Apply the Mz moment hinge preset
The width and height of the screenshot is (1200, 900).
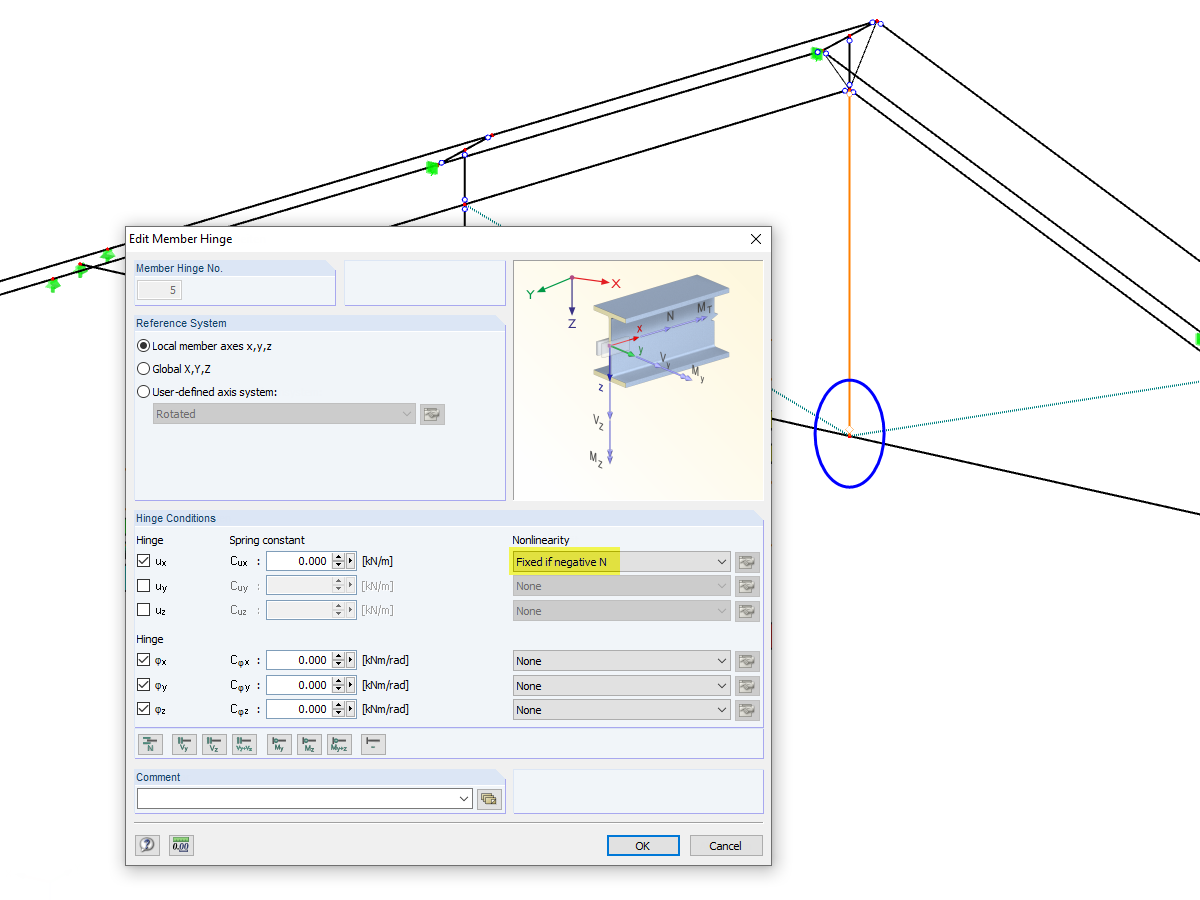(310, 744)
